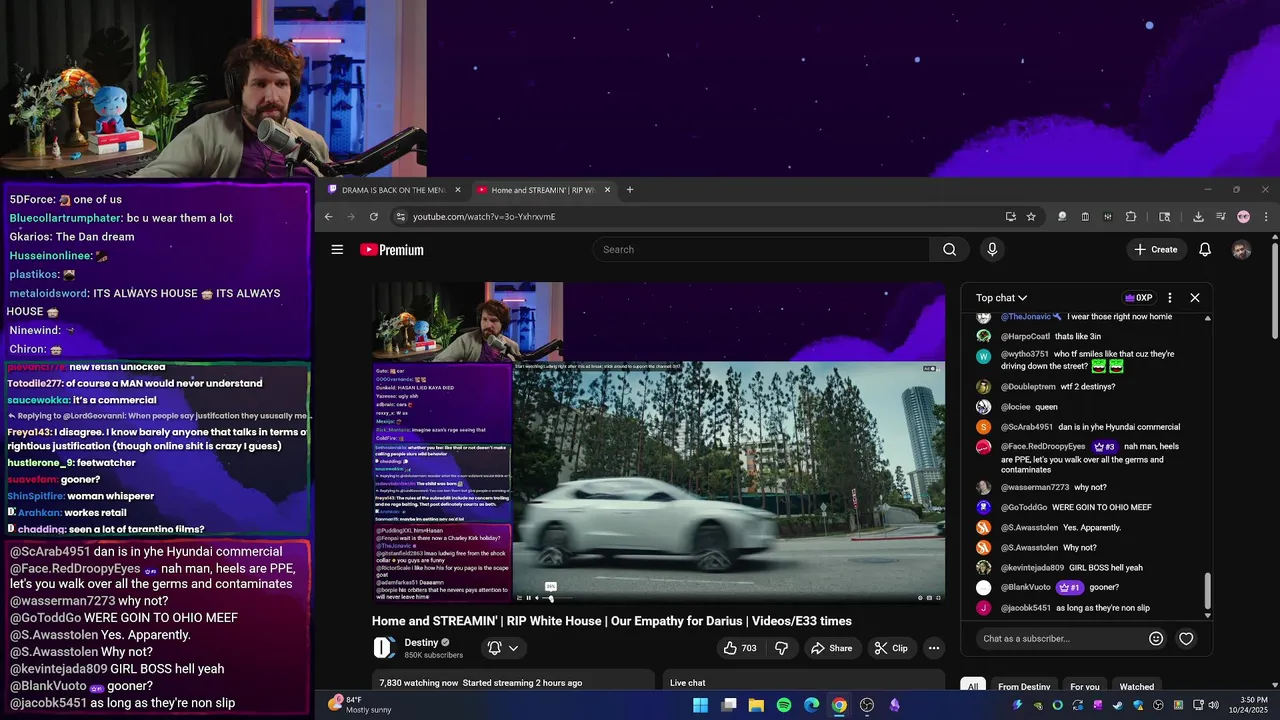
Task: Click the install app icon in address bar
Action: pyautogui.click(x=1011, y=216)
